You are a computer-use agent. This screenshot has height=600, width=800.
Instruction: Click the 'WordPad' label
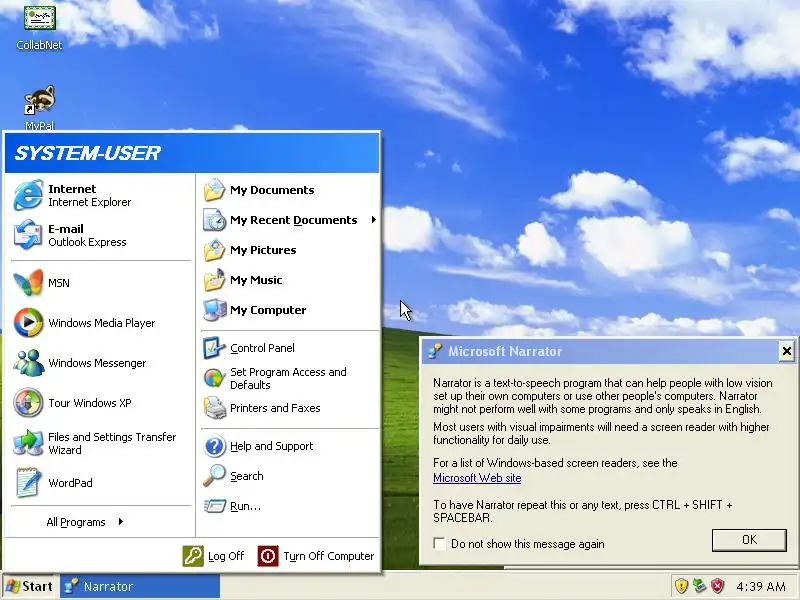click(70, 483)
